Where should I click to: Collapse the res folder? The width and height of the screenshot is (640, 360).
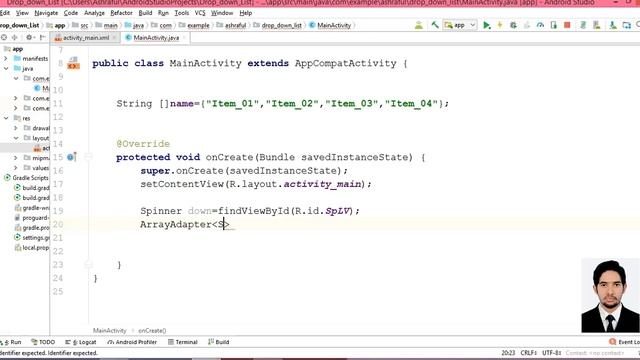click(x=6, y=118)
